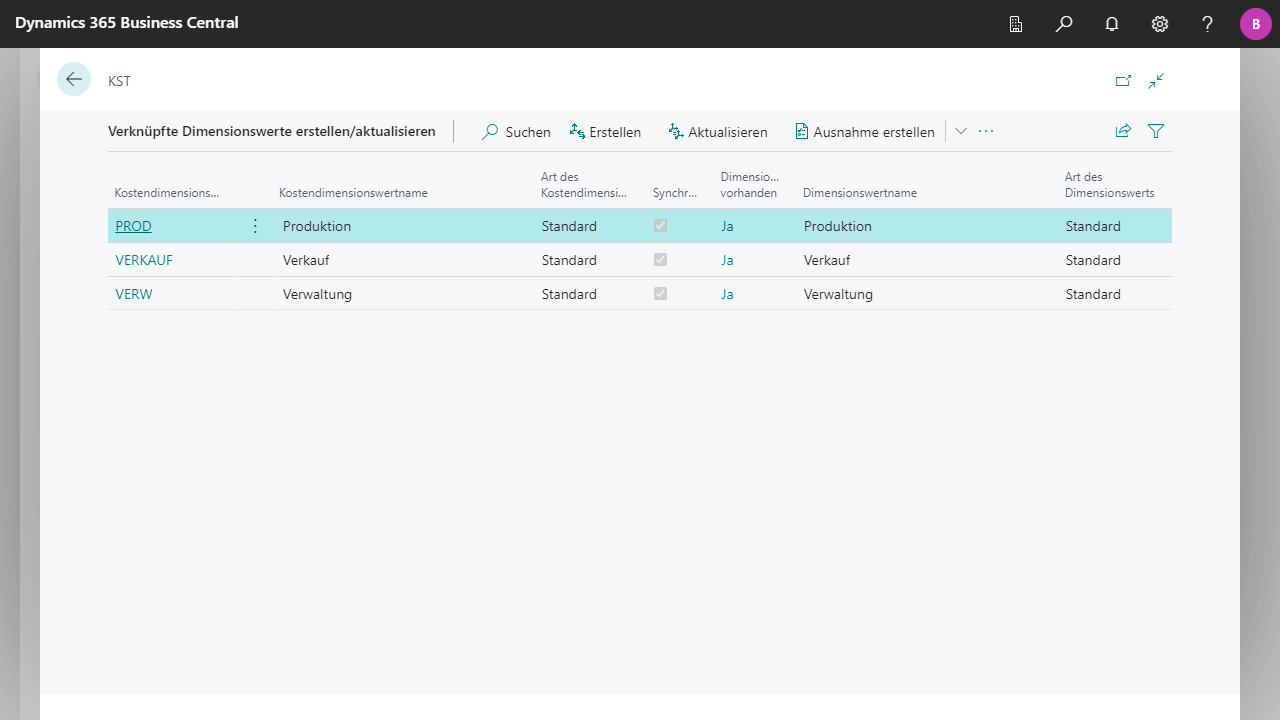This screenshot has height=720, width=1280.
Task: Open the page in a new window
Action: pyautogui.click(x=1123, y=81)
